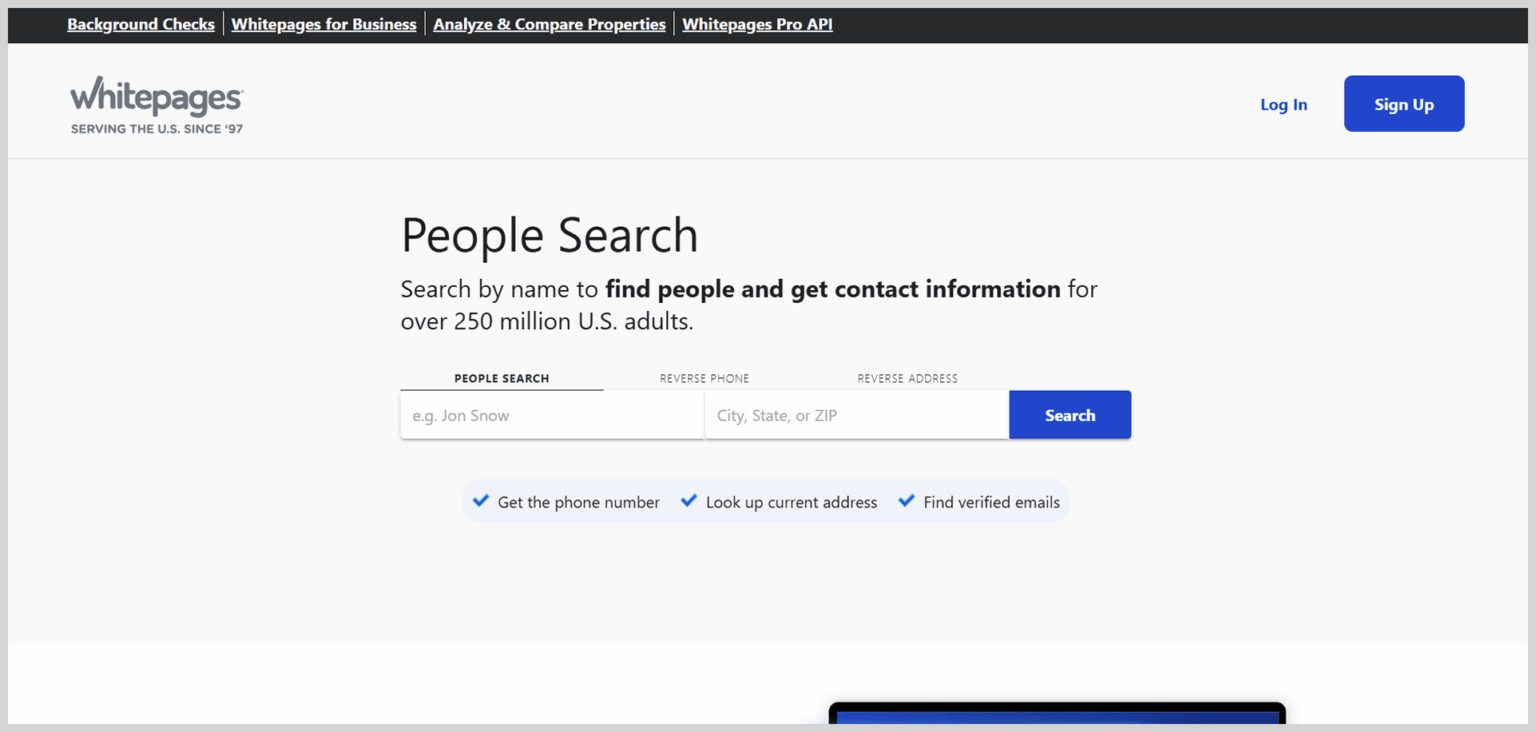Click the laptop mockup at page bottom
This screenshot has height=732, width=1536.
[x=1056, y=715]
